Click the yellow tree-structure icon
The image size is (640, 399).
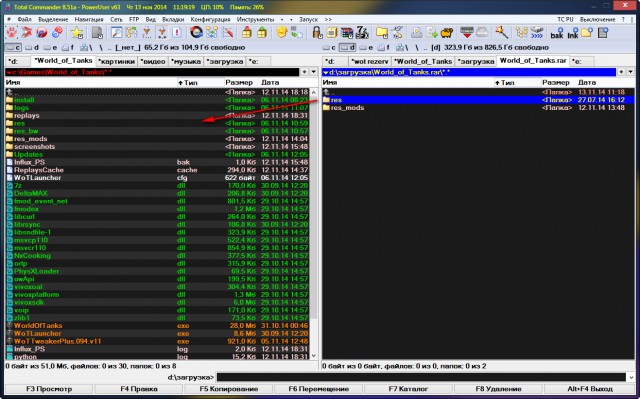tap(521, 33)
